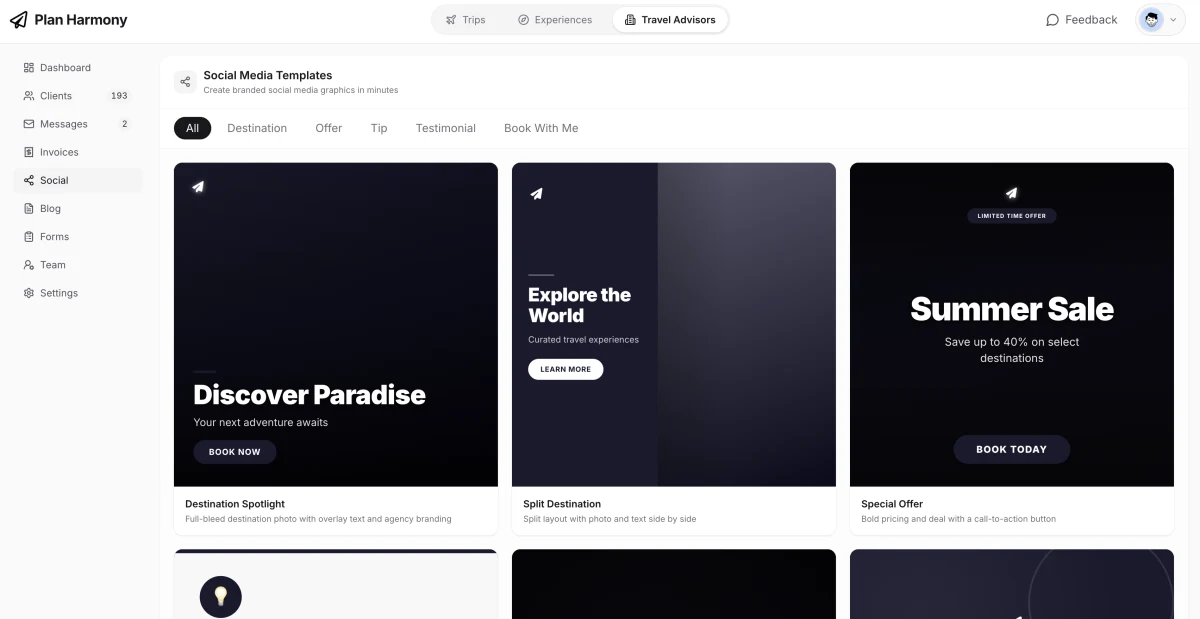1200x619 pixels.
Task: Click the Special Offer title
Action: point(892,504)
